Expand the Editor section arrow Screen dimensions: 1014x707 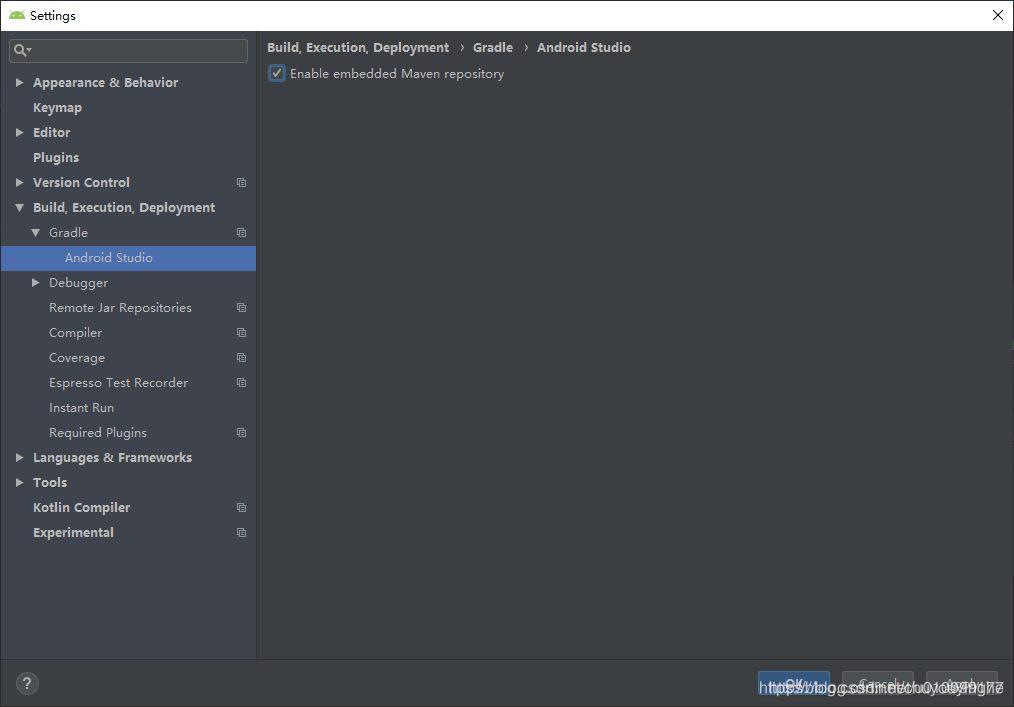[19, 132]
